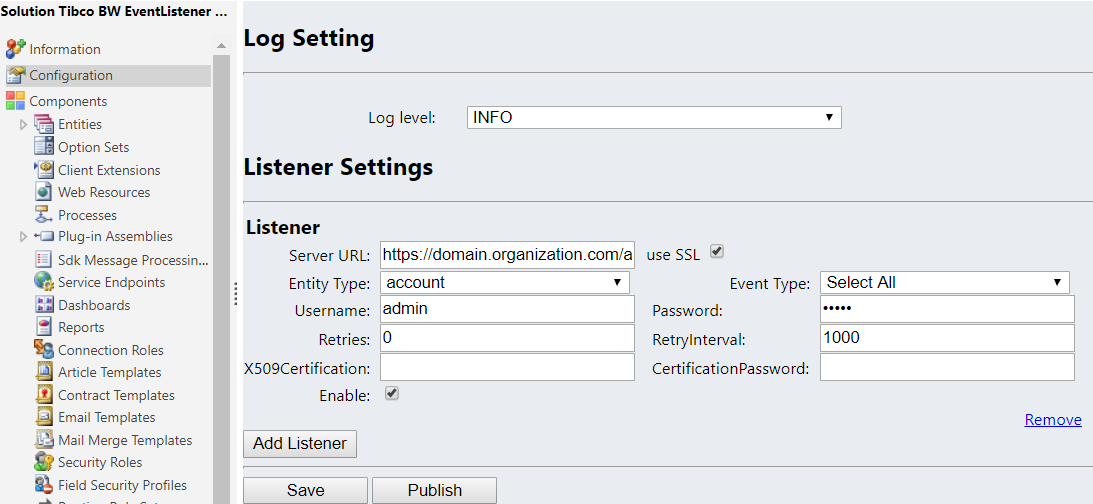The image size is (1093, 504).
Task: Open Contract Templates label
Action: [x=116, y=395]
